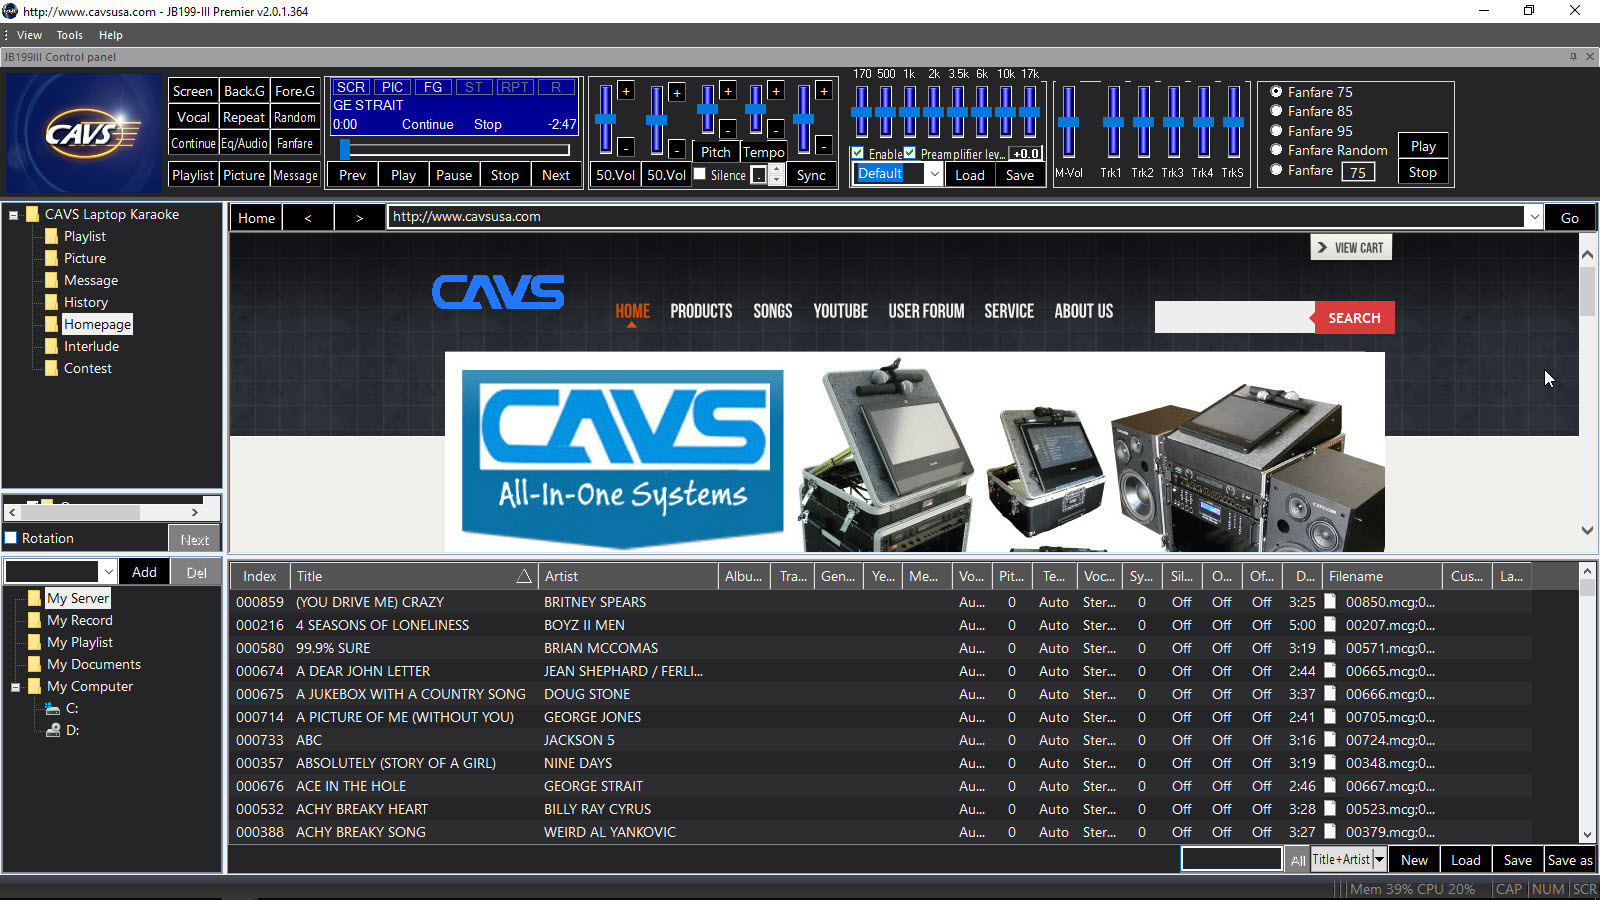Open the dropdown next to Add button
1600x900 pixels.
coord(108,572)
